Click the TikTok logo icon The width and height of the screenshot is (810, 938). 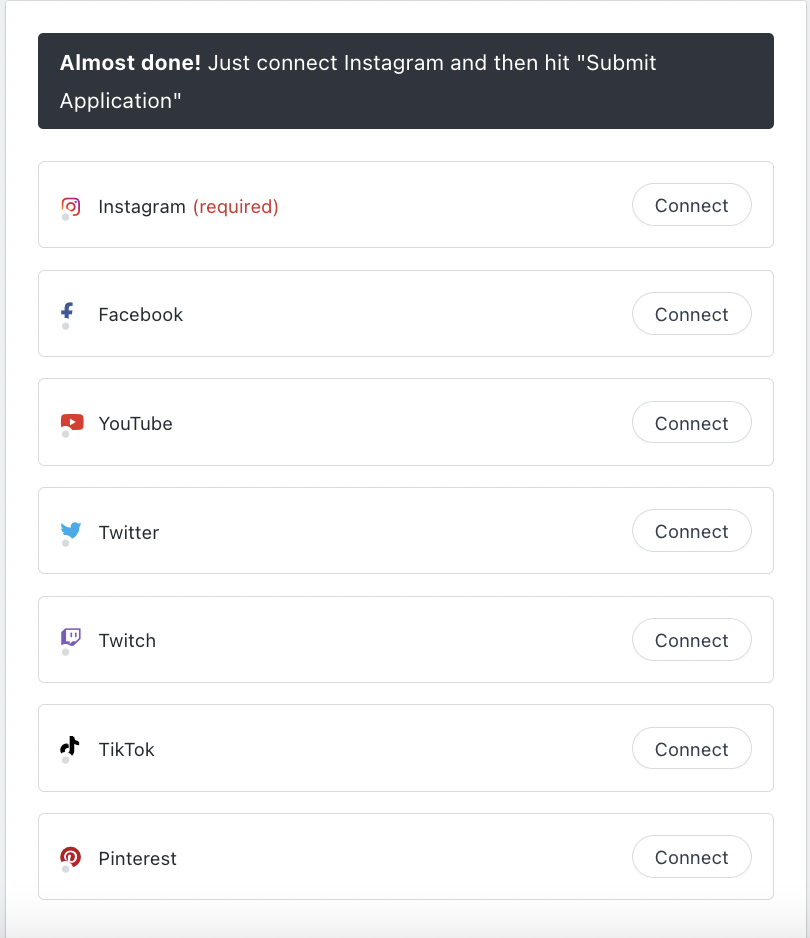click(x=69, y=746)
